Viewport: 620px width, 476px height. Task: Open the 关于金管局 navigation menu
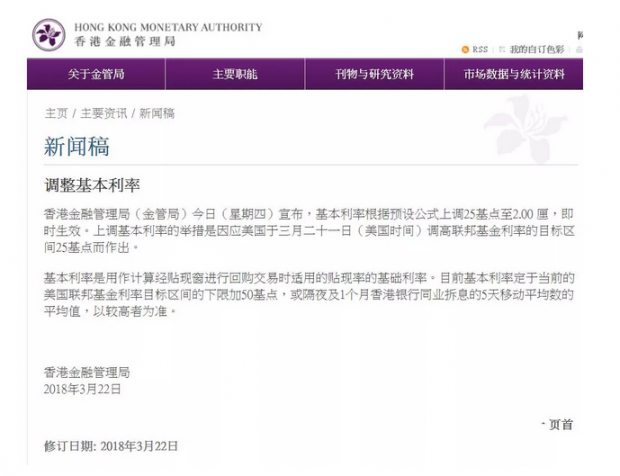coord(96,74)
